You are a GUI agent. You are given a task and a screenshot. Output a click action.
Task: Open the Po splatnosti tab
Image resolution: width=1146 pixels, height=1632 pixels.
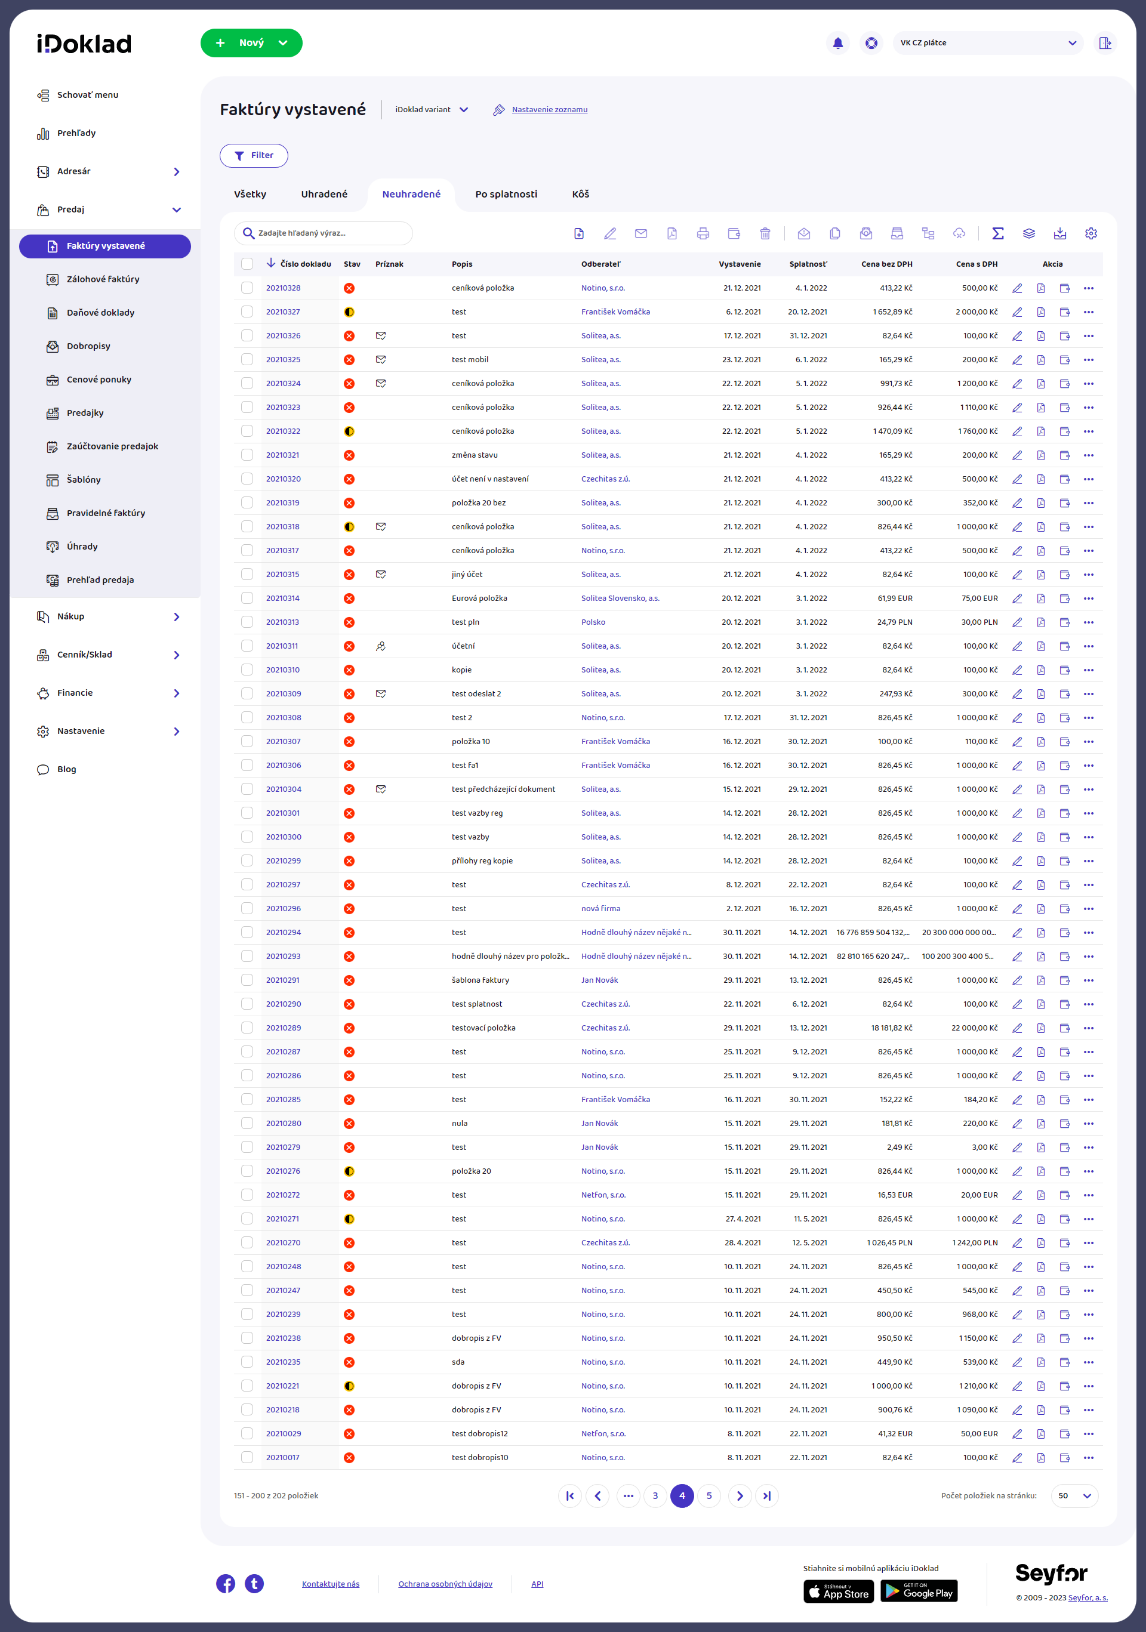(x=506, y=194)
